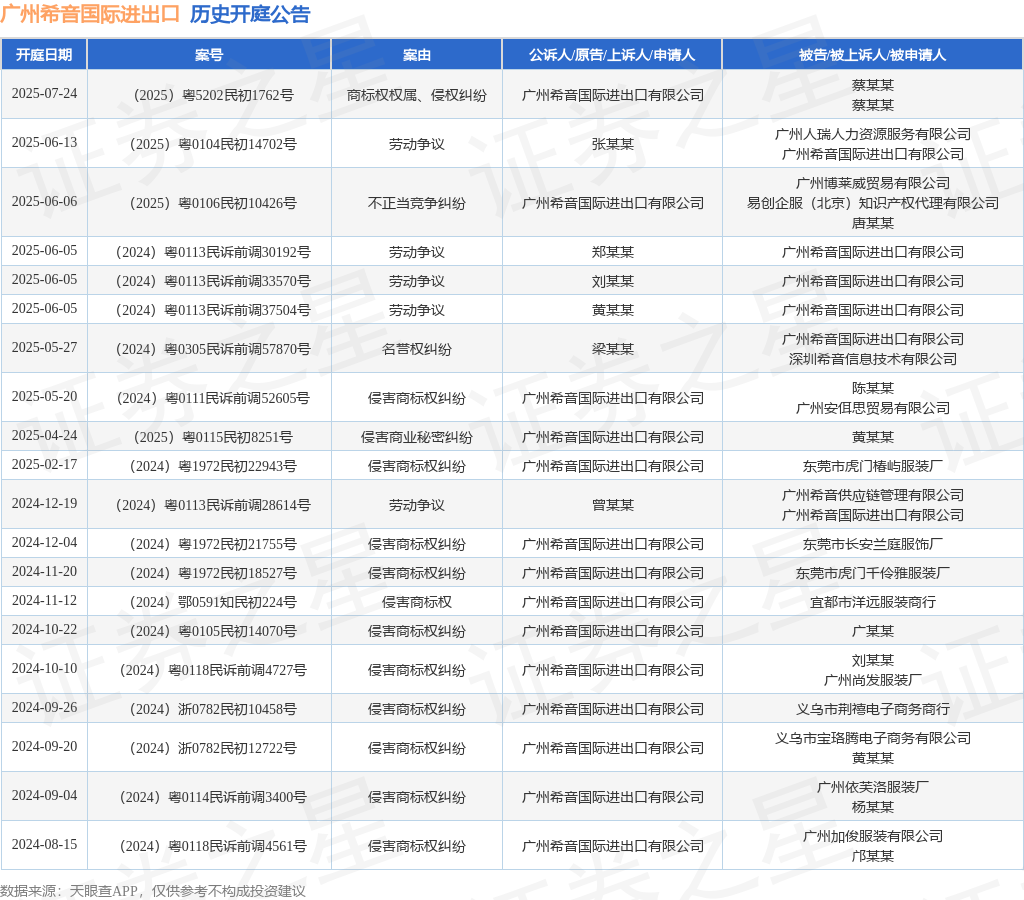Click the footer note 数据来源：天眼查APP
The image size is (1024, 900).
[x=69, y=891]
